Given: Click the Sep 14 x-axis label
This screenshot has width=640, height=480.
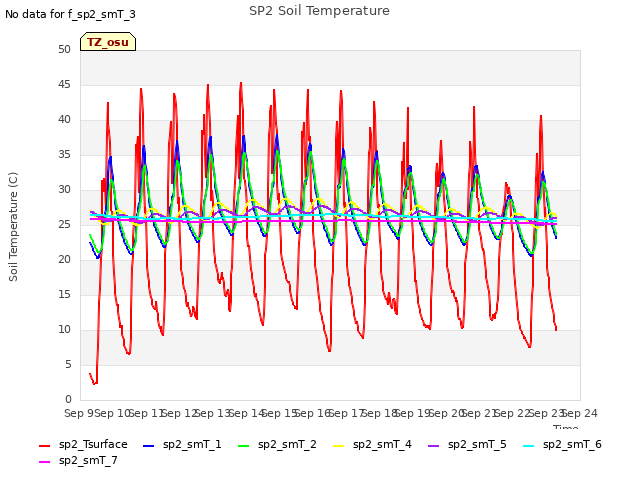Looking at the screenshot, I should pos(247,413).
